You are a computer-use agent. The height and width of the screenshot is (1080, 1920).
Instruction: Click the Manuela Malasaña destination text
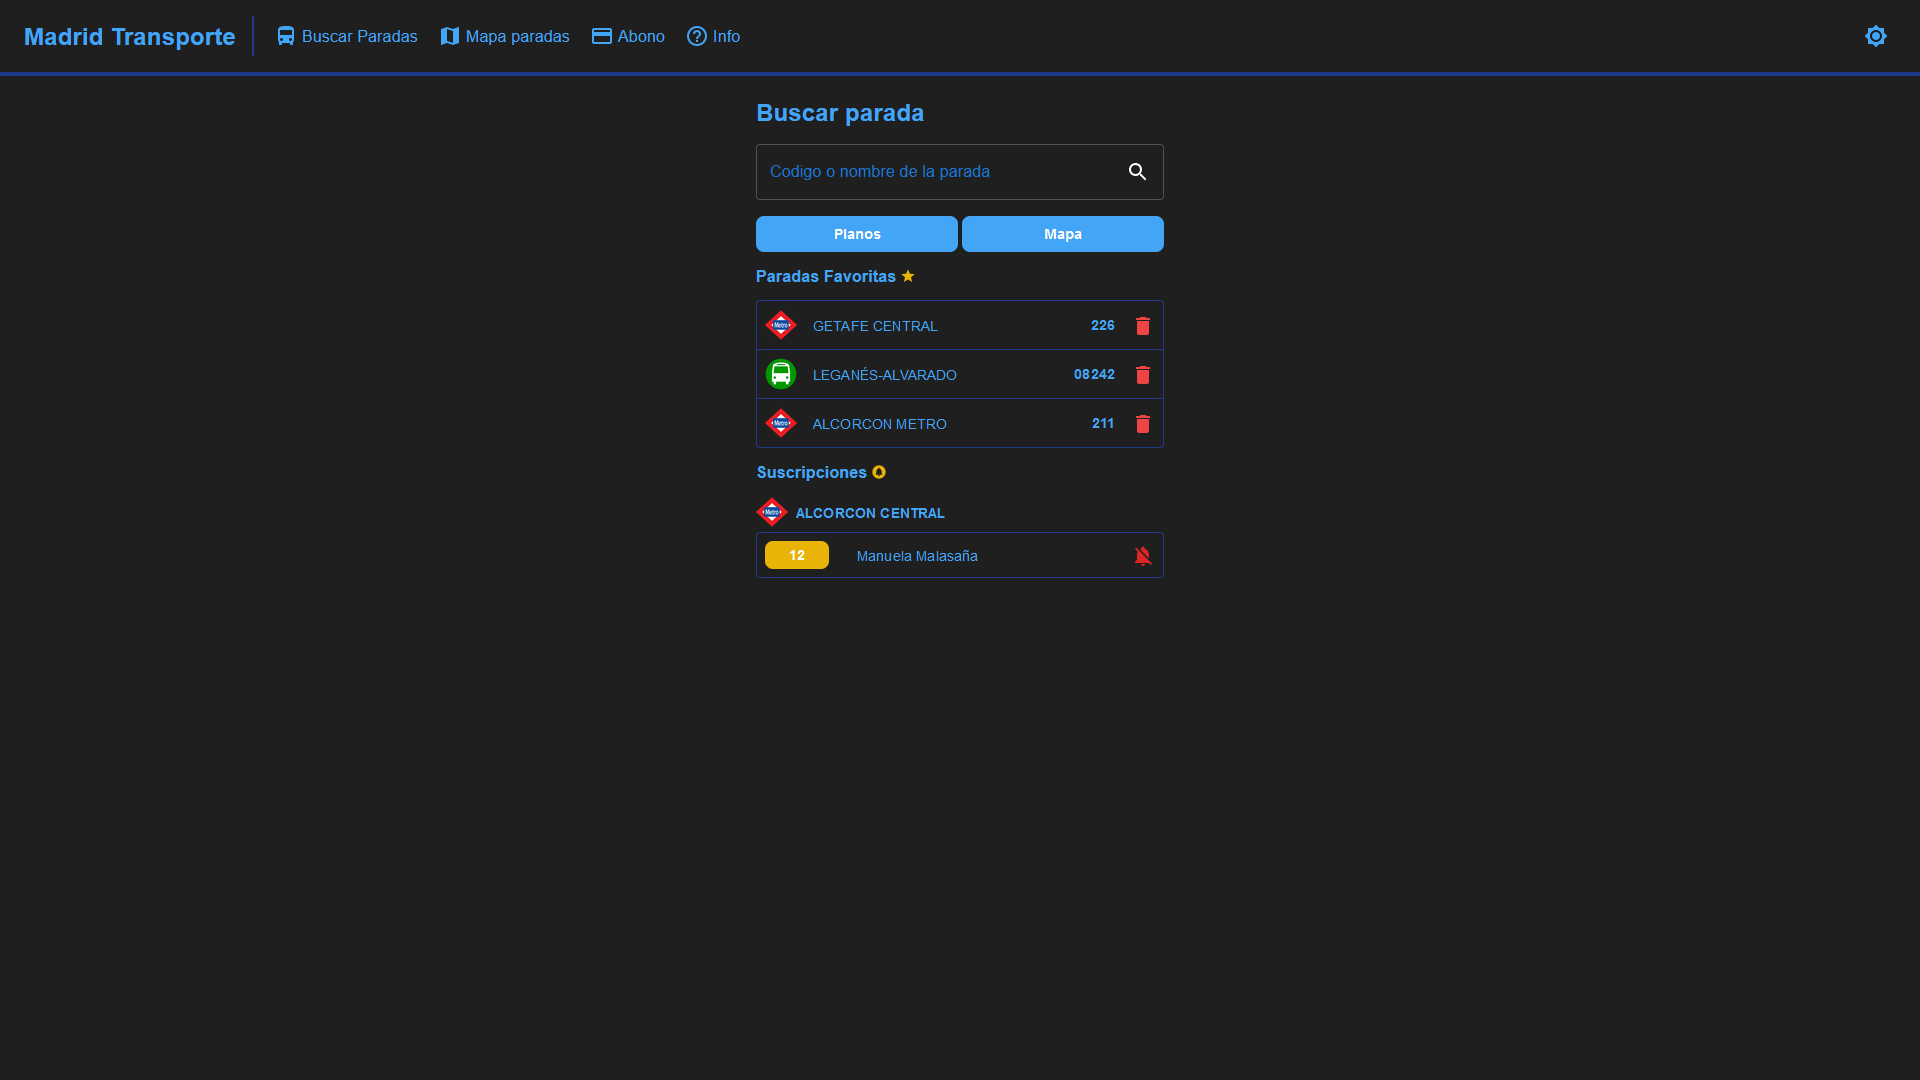(917, 556)
